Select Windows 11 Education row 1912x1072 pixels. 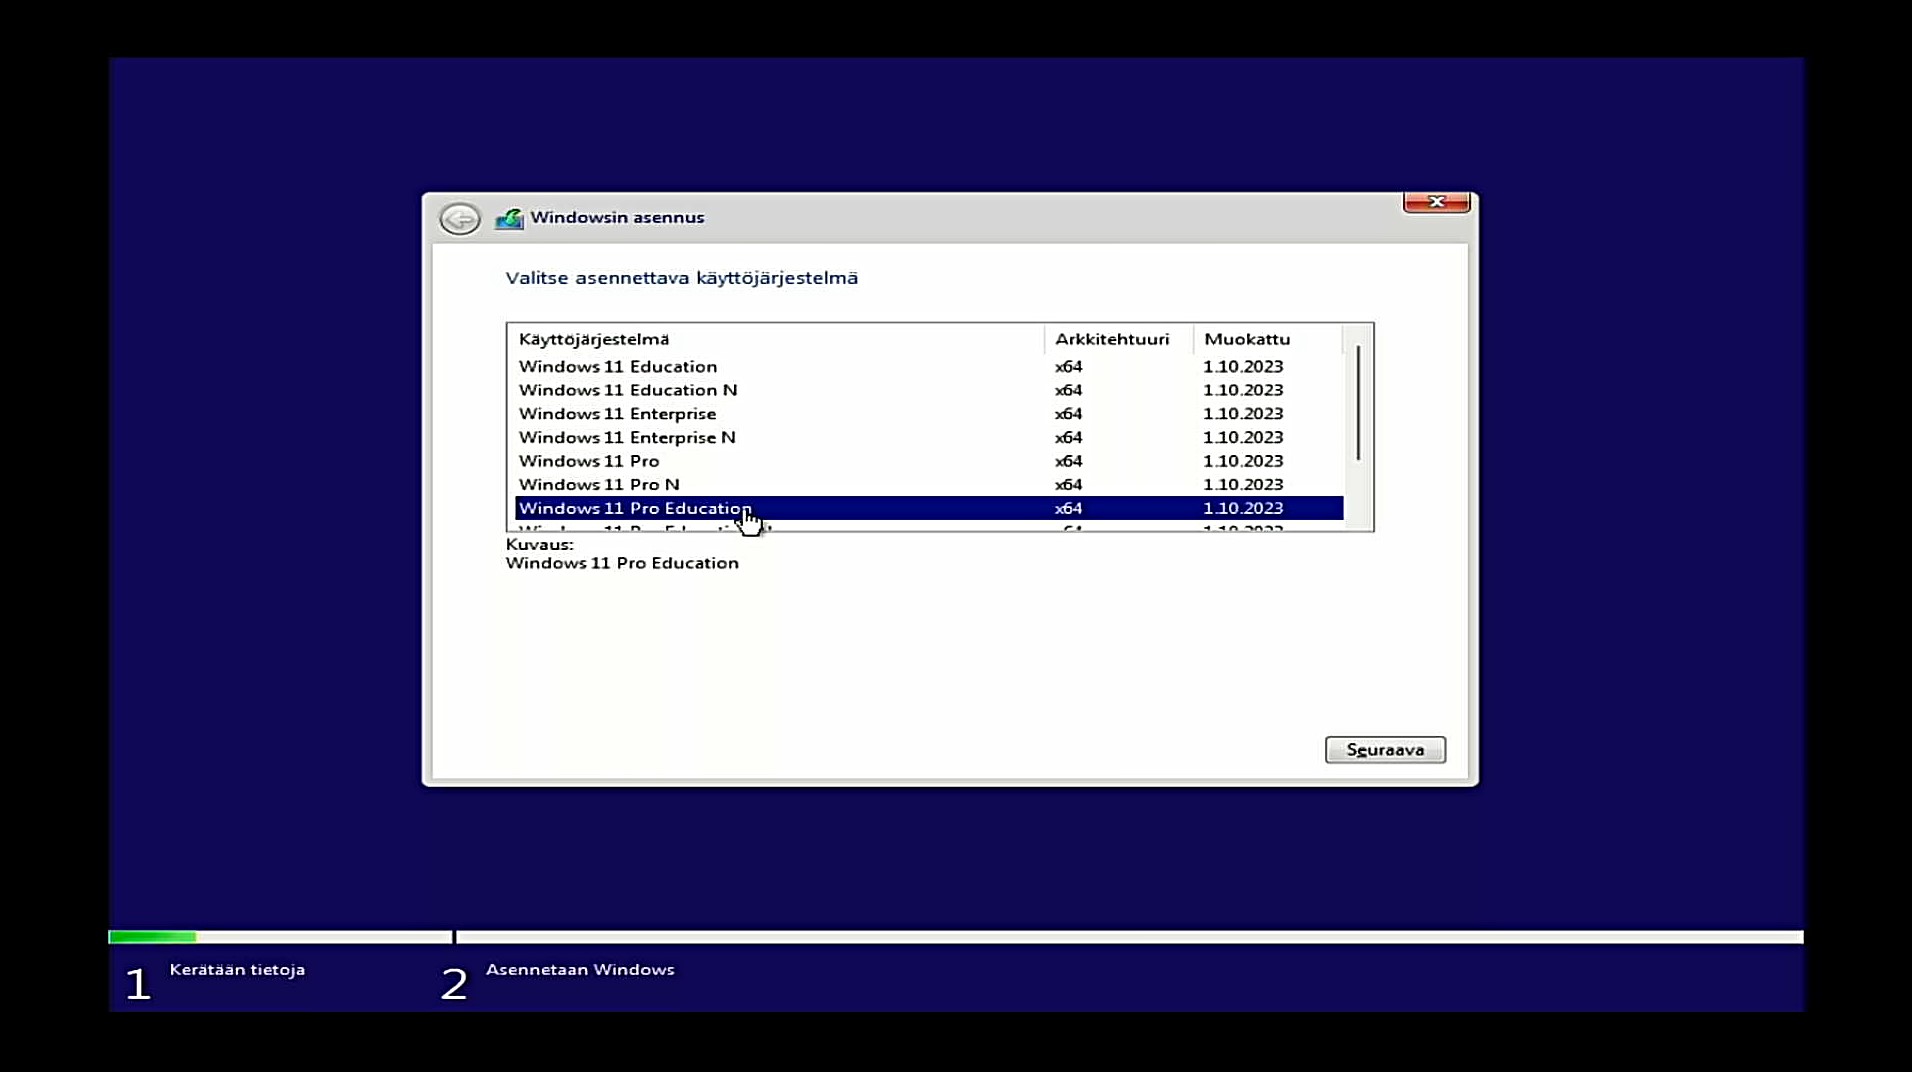coord(929,367)
